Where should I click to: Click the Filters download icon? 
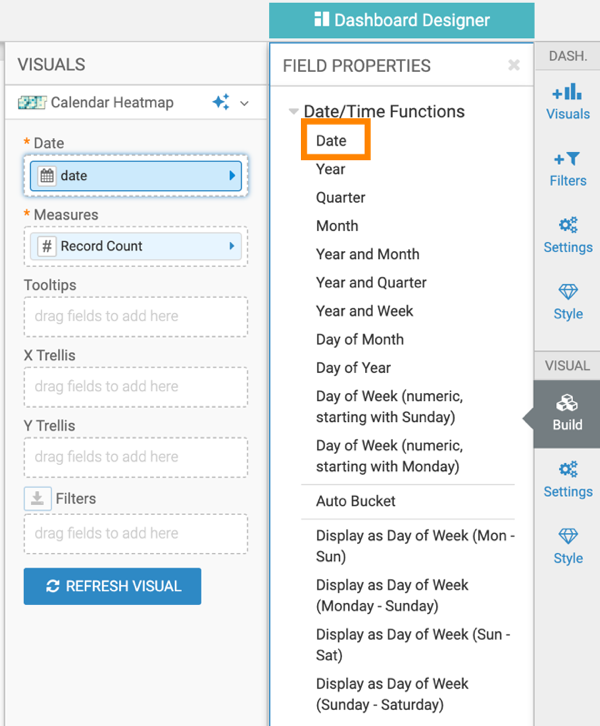38,498
